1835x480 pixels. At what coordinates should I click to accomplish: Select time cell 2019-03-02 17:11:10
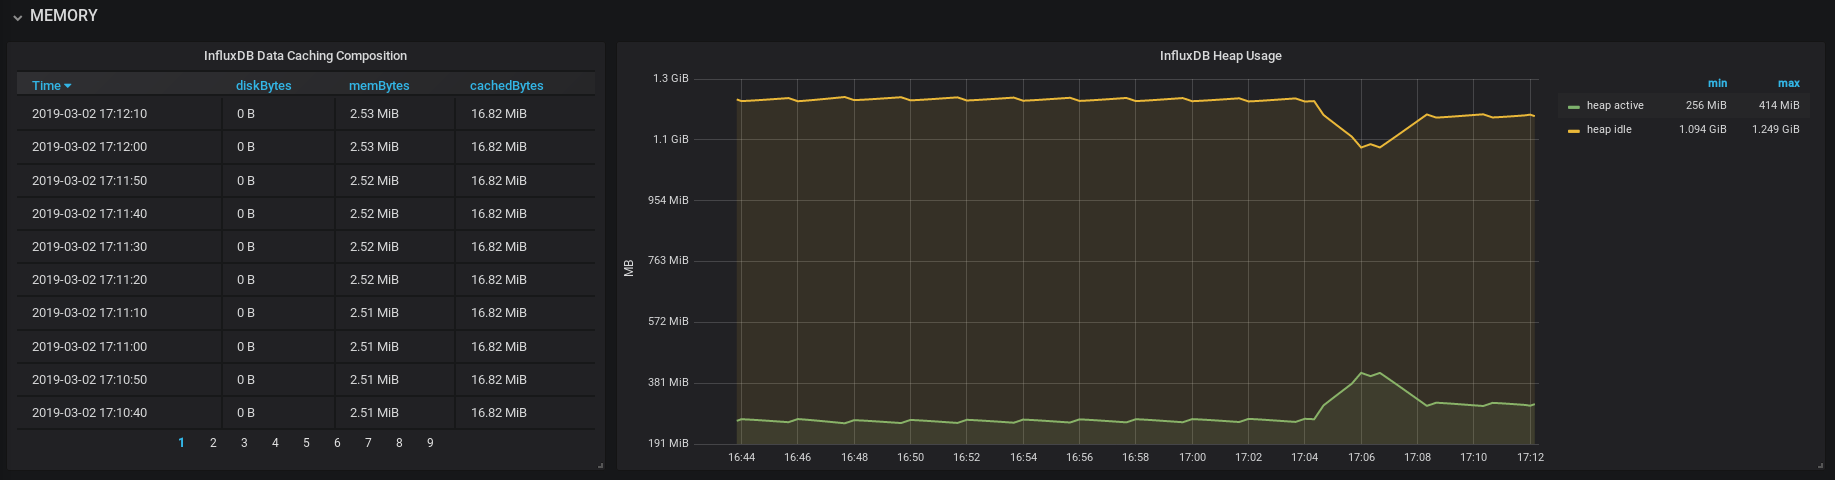point(89,313)
